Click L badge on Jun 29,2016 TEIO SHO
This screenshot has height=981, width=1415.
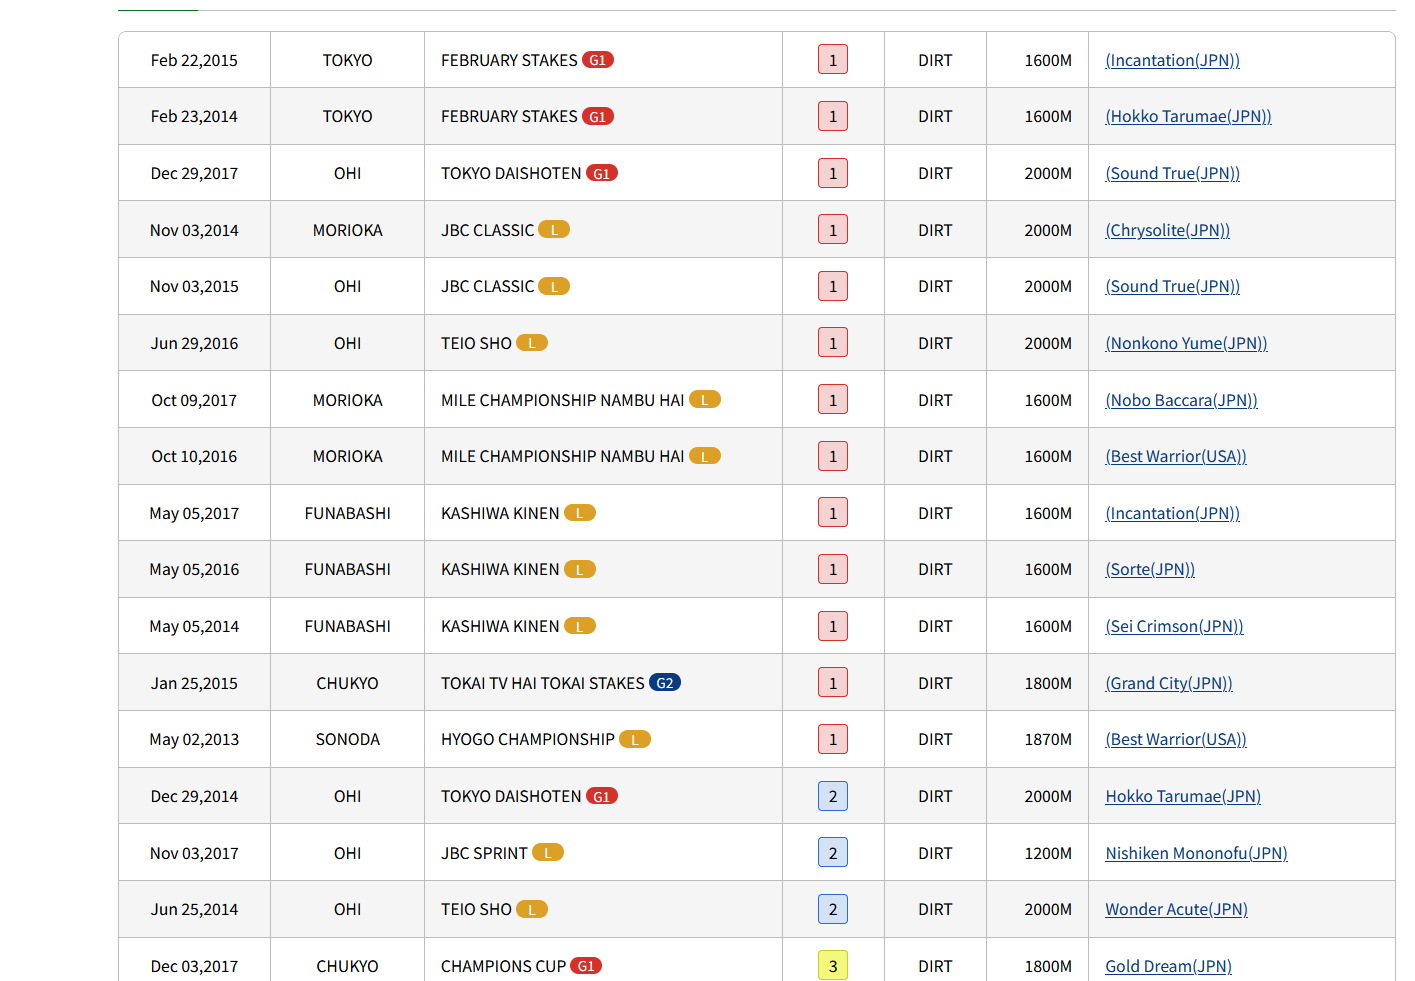532,343
